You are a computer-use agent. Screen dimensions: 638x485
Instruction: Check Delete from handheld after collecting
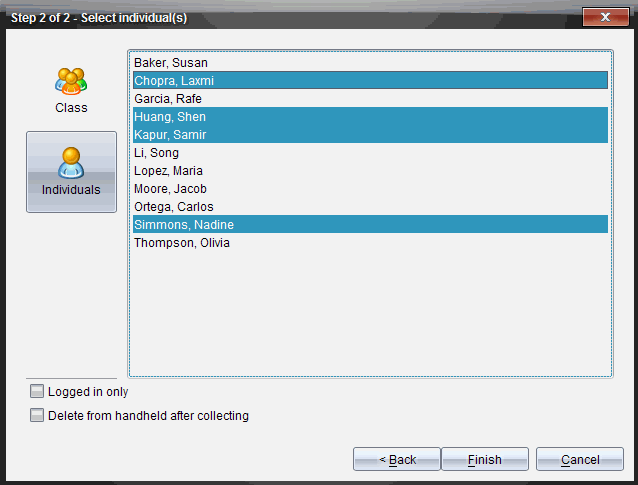tap(37, 416)
